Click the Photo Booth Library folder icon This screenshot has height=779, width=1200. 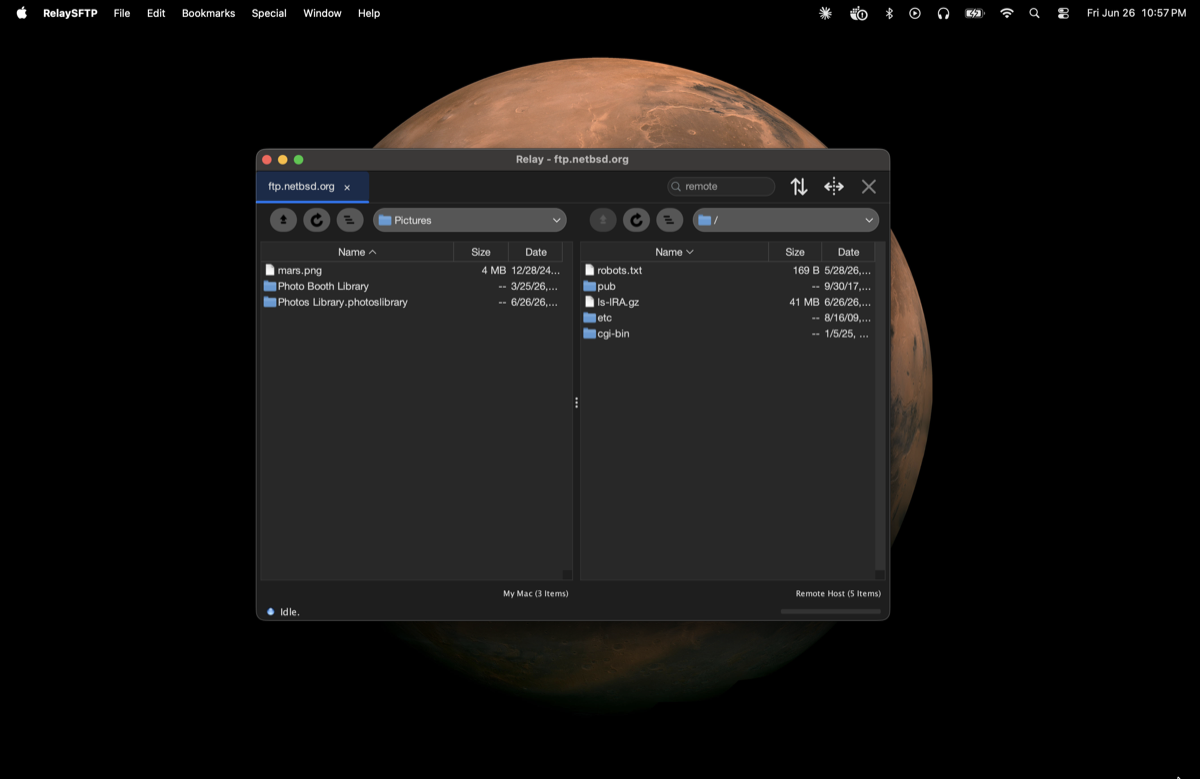pos(270,286)
